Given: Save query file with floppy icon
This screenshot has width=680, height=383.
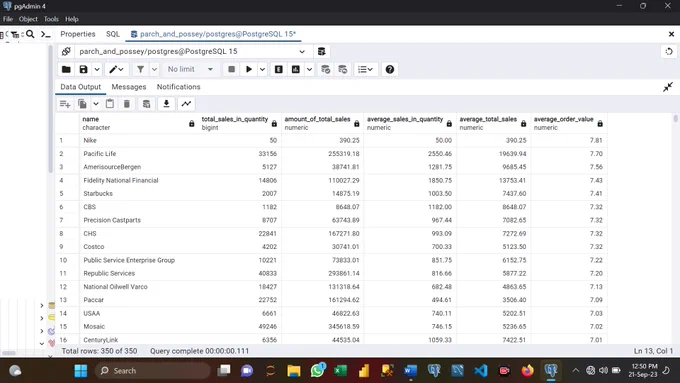Looking at the screenshot, I should (83, 69).
